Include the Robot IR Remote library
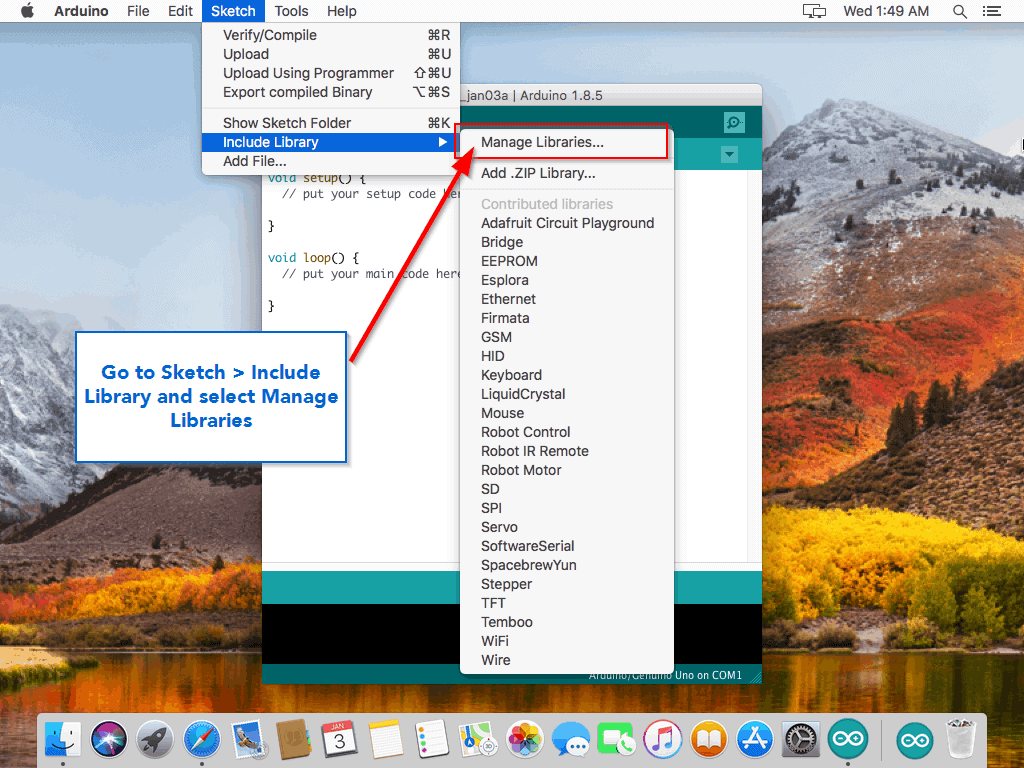 (567, 451)
